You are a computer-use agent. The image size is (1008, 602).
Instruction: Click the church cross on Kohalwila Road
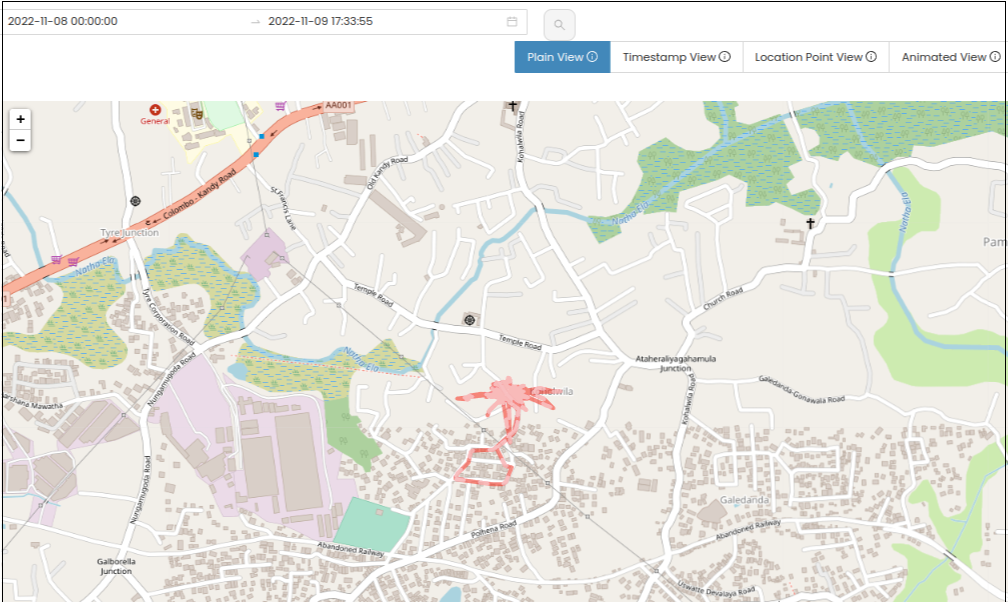point(512,105)
